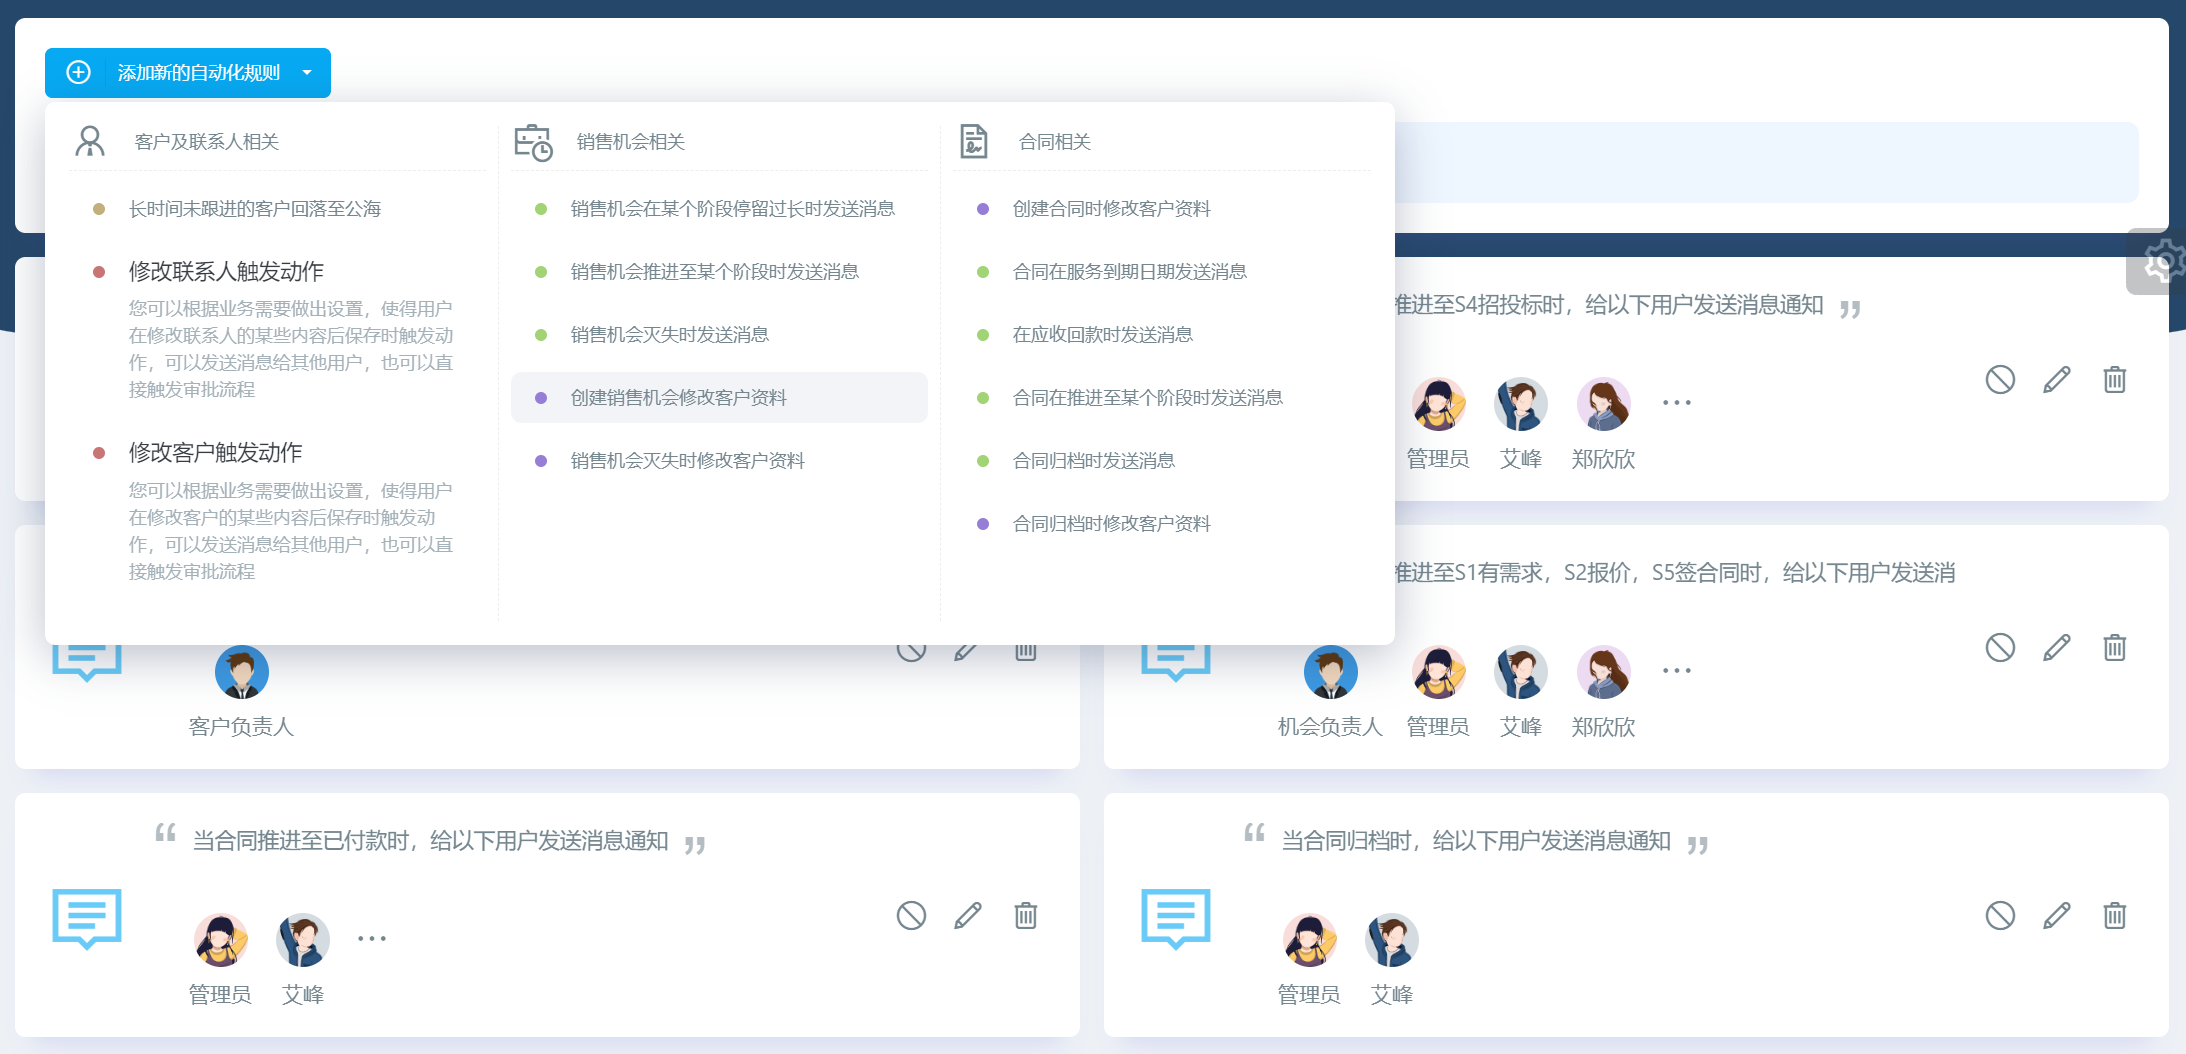Expand more recipients on the S1有需求 rule

click(x=1676, y=670)
